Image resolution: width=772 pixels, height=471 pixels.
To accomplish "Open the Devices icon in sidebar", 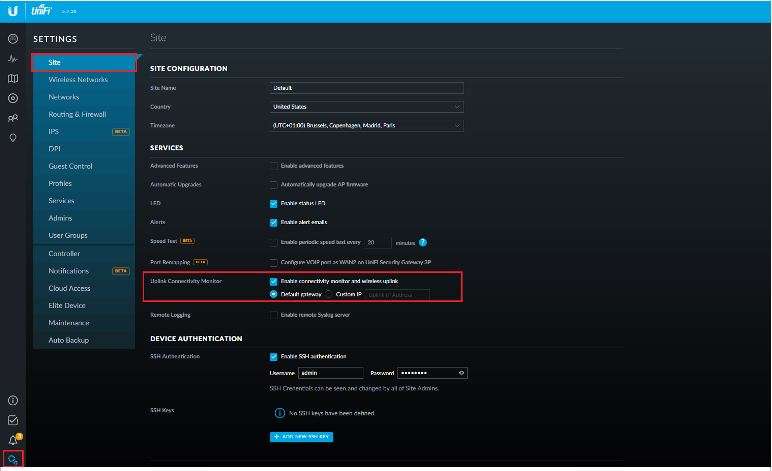I will point(13,98).
